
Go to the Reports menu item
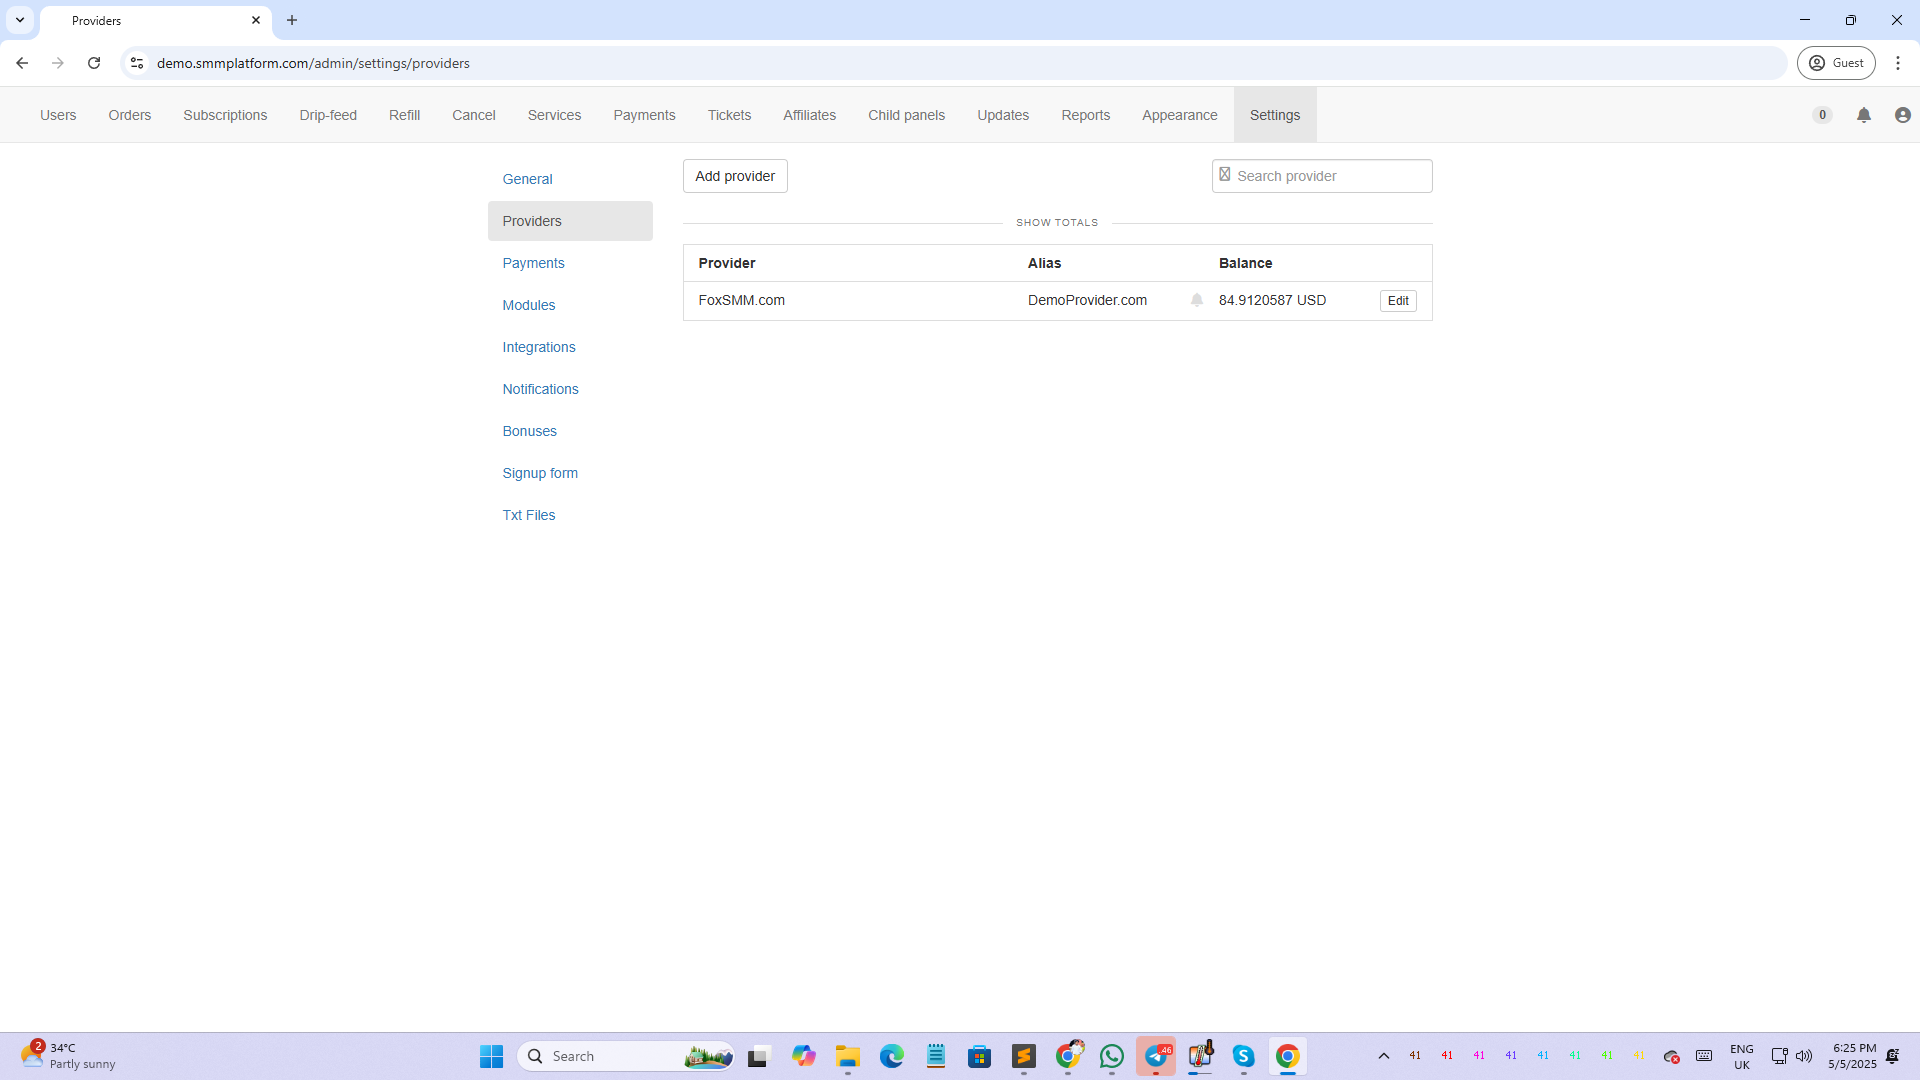pos(1085,115)
